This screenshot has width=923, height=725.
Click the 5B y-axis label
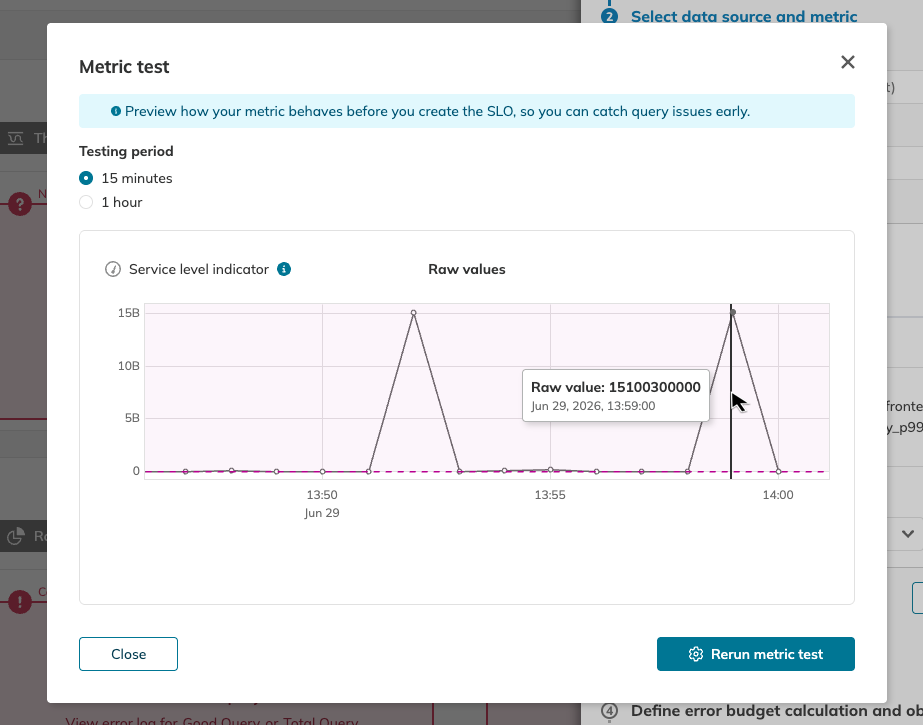[x=132, y=418]
